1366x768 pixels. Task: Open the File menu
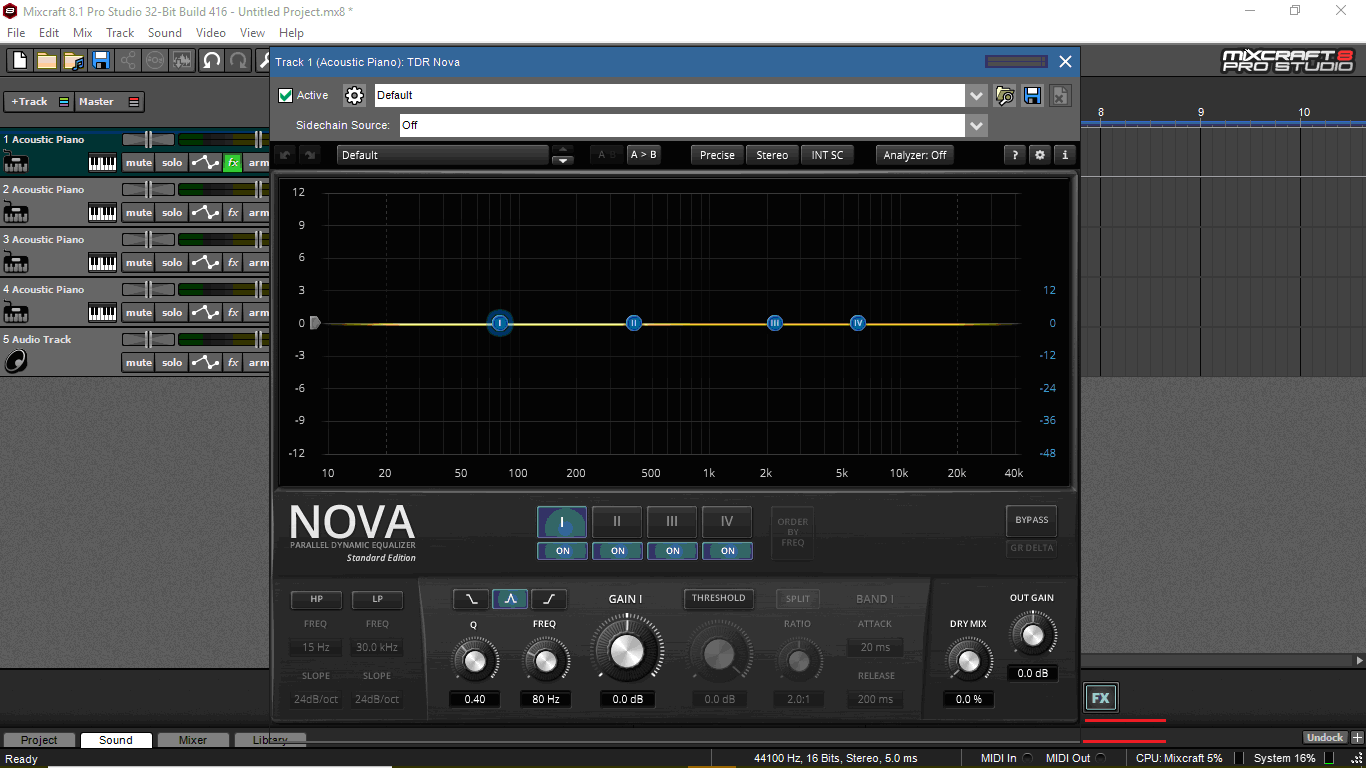click(16, 33)
